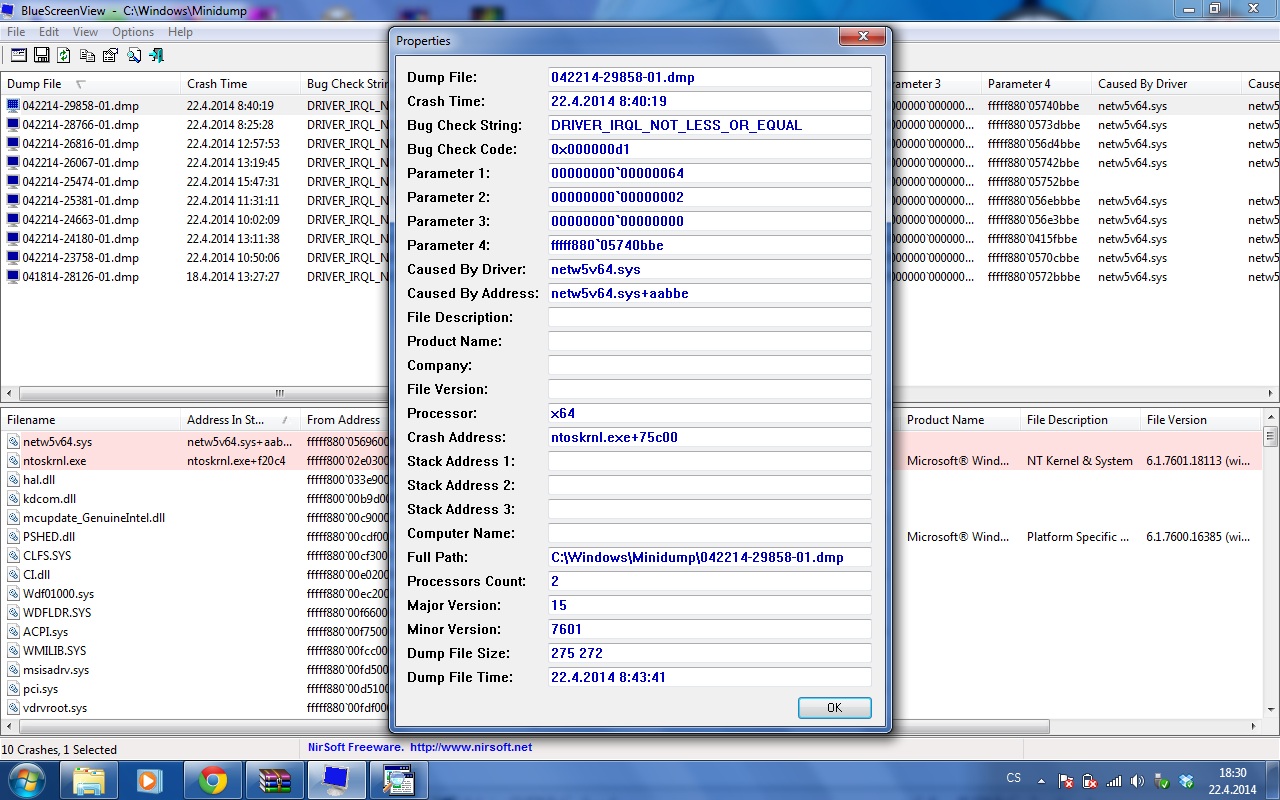Sort lower pane by File Version header
This screenshot has height=800, width=1280.
coord(1200,420)
